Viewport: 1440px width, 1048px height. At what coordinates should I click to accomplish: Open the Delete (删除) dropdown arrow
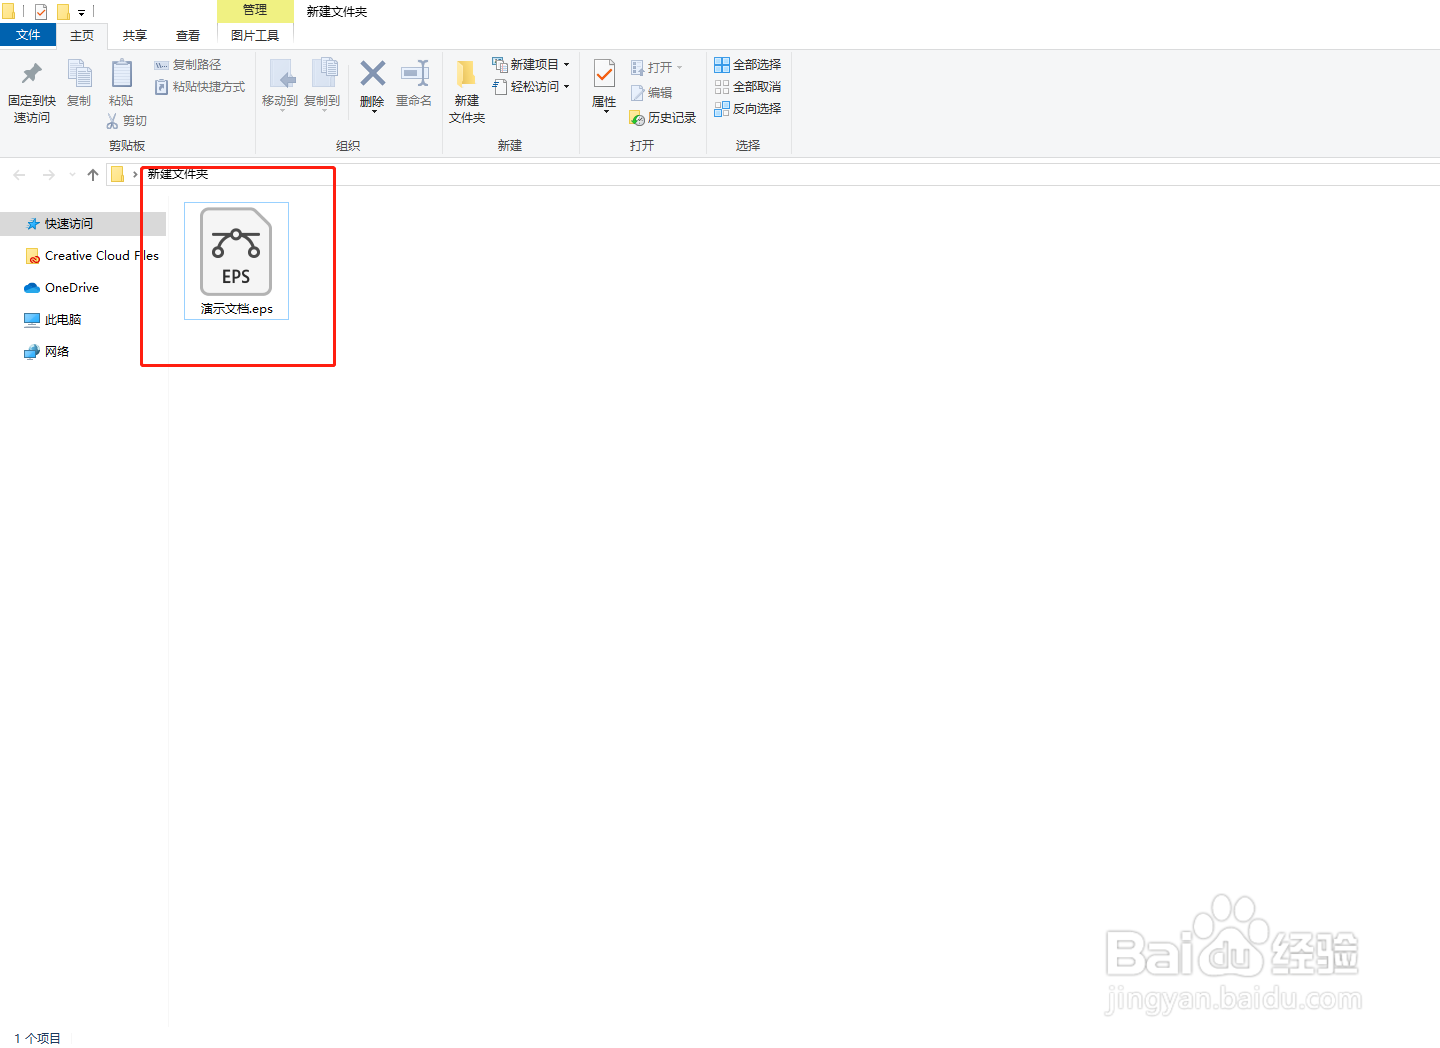point(373,111)
